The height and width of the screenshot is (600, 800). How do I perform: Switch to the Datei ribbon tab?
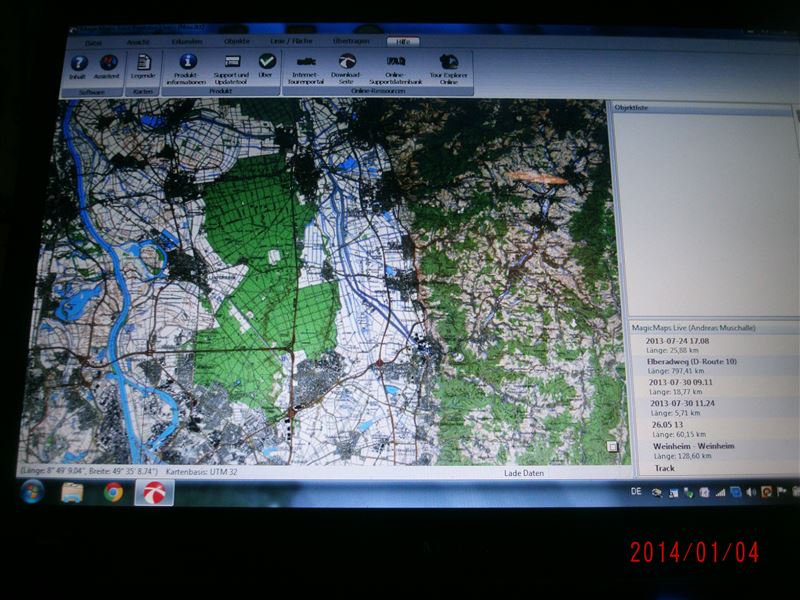(93, 42)
